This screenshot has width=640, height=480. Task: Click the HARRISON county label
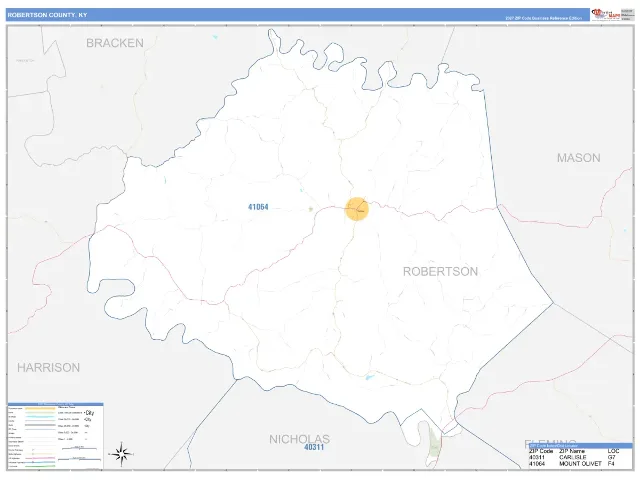point(48,368)
